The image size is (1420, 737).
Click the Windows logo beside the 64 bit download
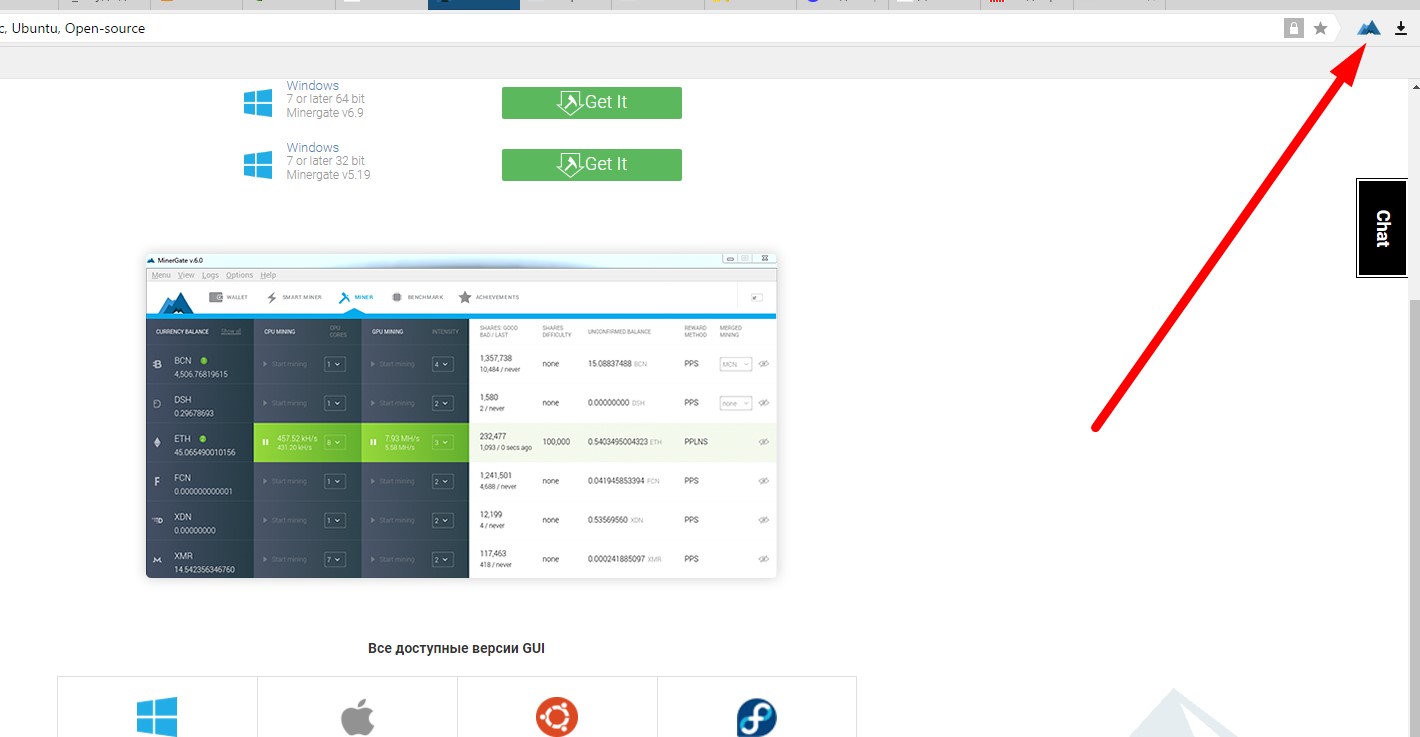(x=258, y=102)
